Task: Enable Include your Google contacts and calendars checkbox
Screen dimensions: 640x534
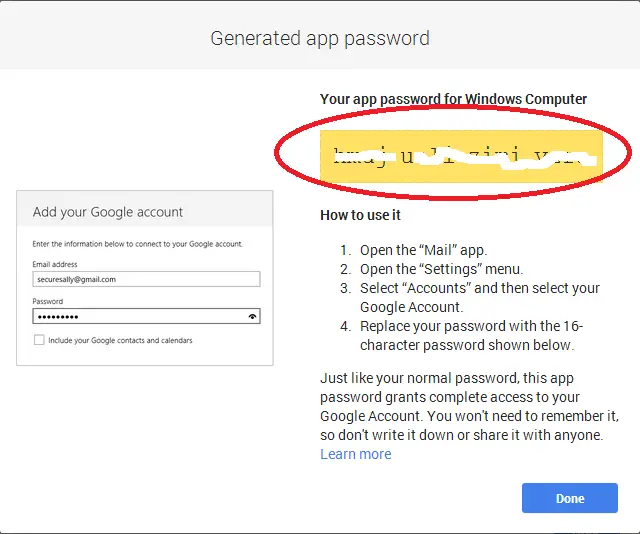Action: (39, 340)
